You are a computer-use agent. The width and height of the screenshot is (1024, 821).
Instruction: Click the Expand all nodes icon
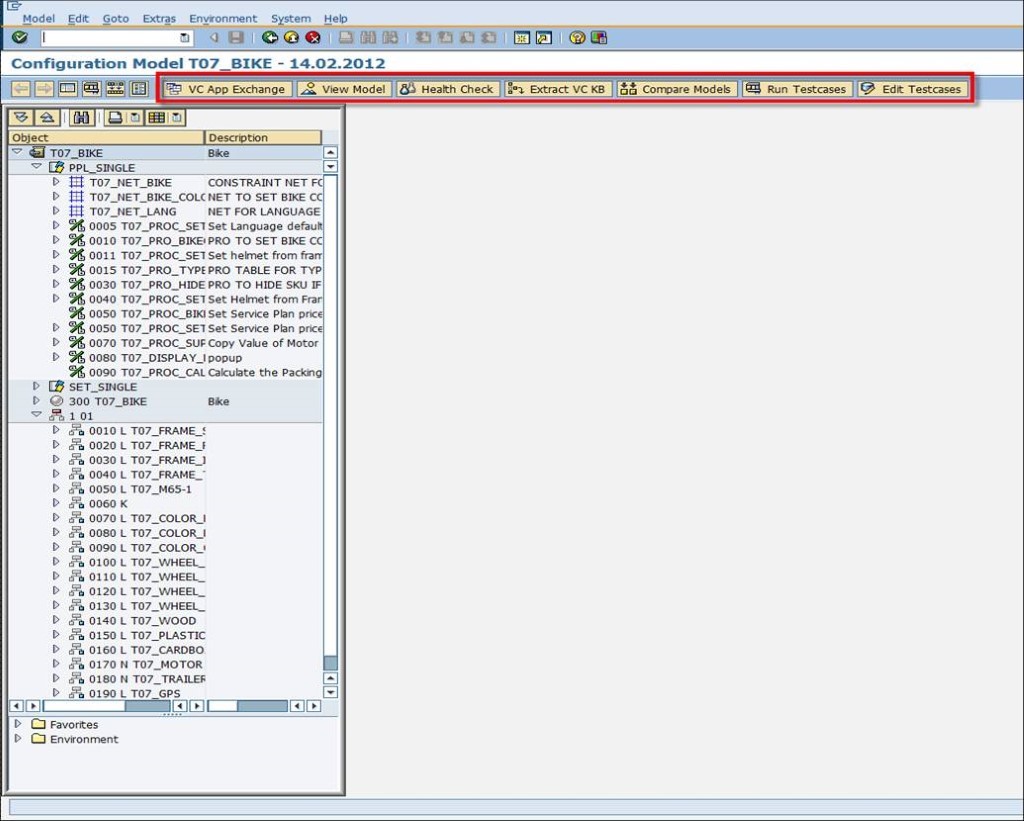pyautogui.click(x=21, y=118)
